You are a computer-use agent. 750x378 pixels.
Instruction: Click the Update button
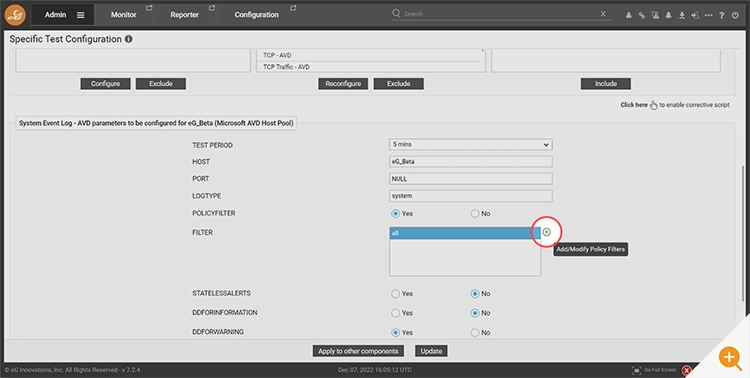[x=431, y=351]
